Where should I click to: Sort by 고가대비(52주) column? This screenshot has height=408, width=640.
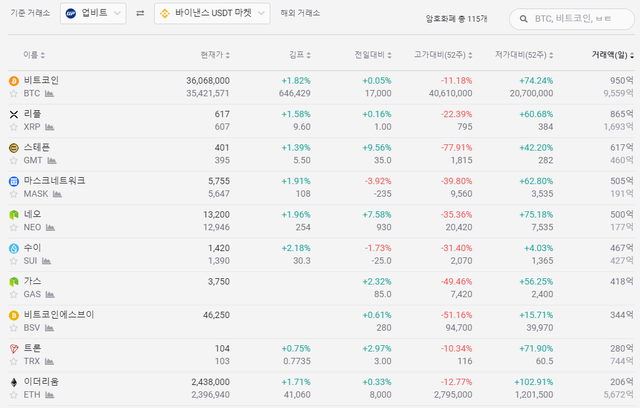[x=443, y=55]
